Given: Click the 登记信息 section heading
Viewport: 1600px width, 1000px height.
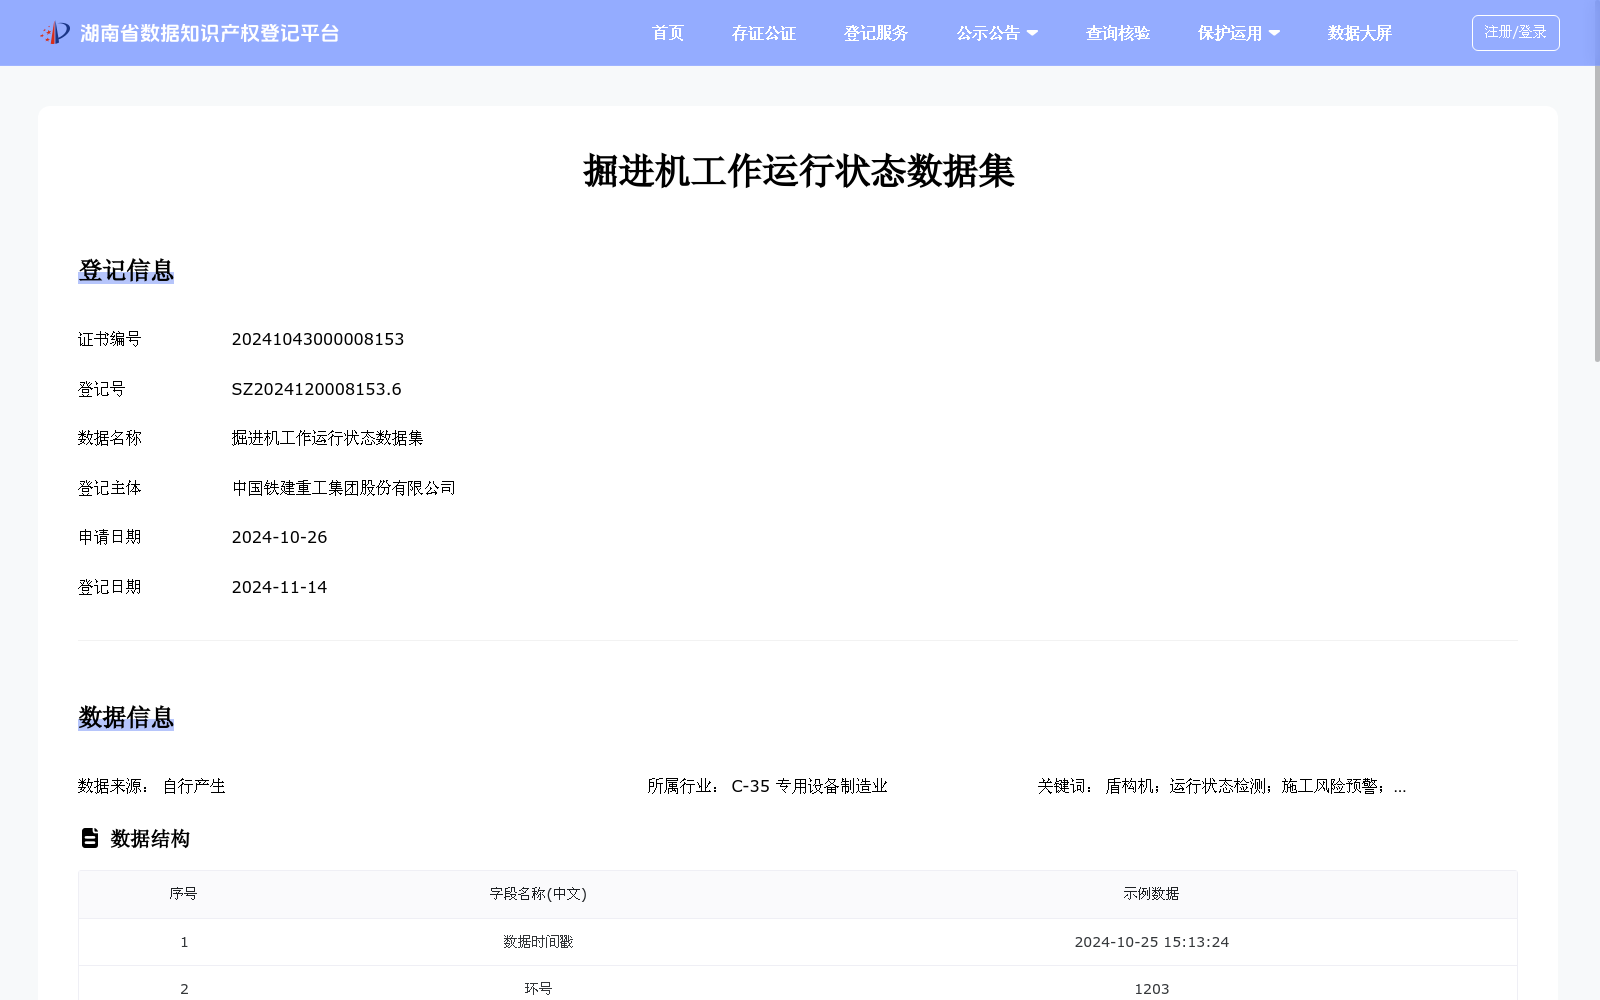Looking at the screenshot, I should [126, 271].
